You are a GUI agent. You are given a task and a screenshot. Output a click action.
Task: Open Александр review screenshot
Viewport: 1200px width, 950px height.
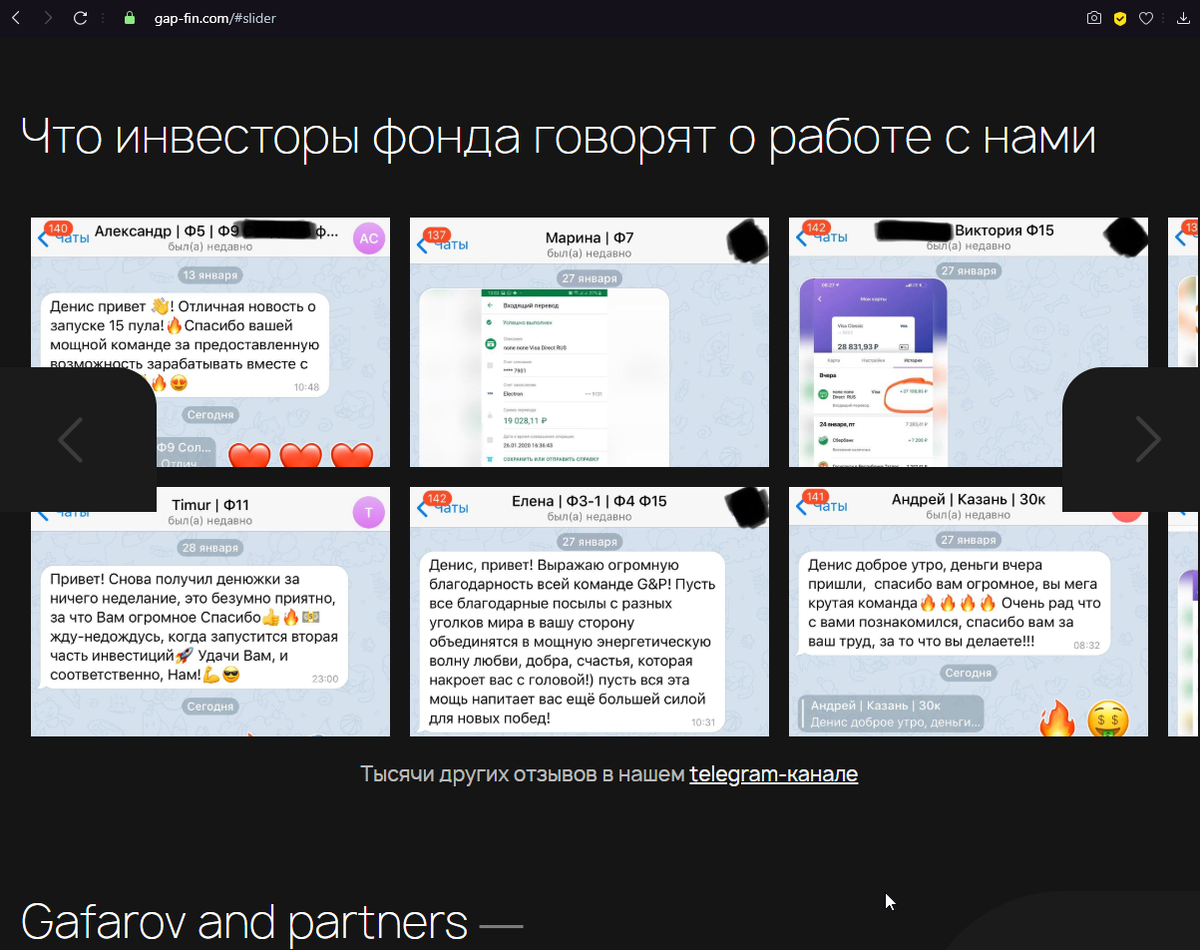click(x=210, y=342)
